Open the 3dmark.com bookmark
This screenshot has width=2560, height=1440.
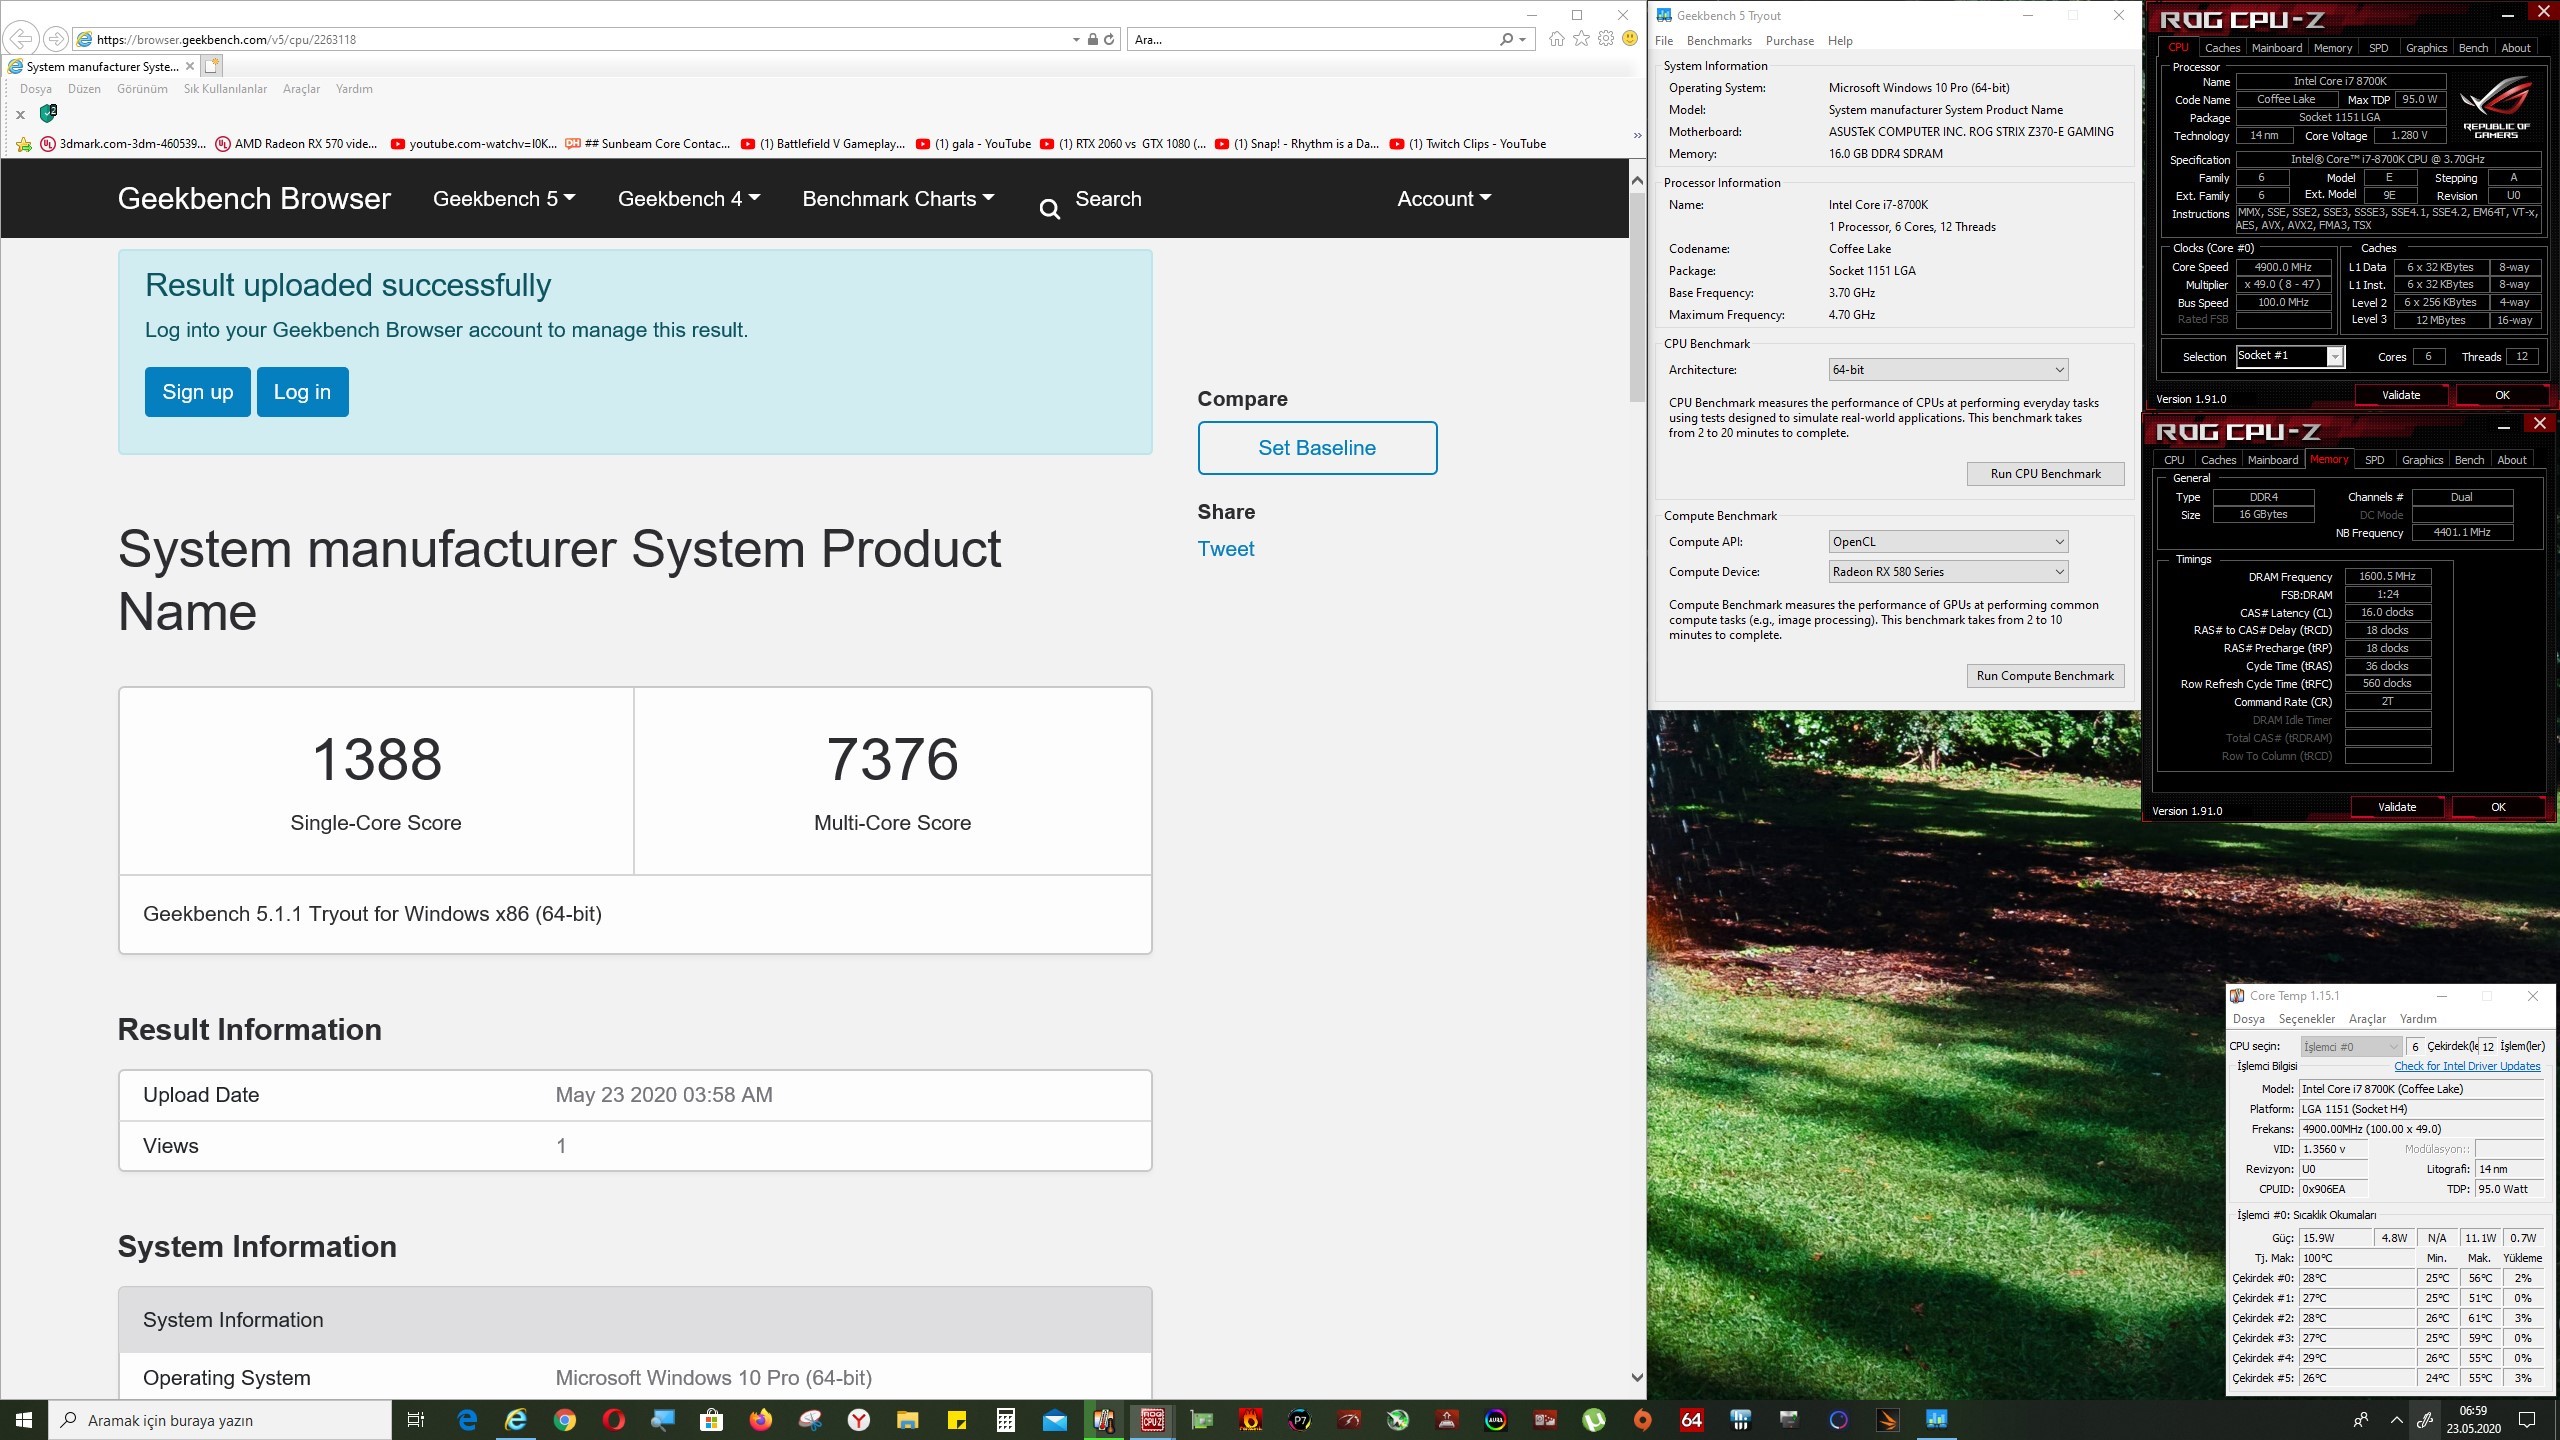click(x=123, y=144)
